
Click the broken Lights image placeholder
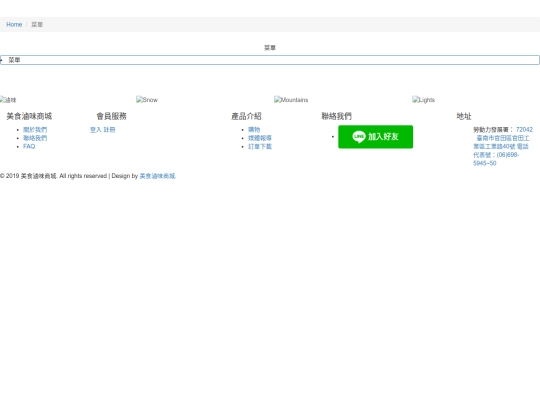(424, 100)
